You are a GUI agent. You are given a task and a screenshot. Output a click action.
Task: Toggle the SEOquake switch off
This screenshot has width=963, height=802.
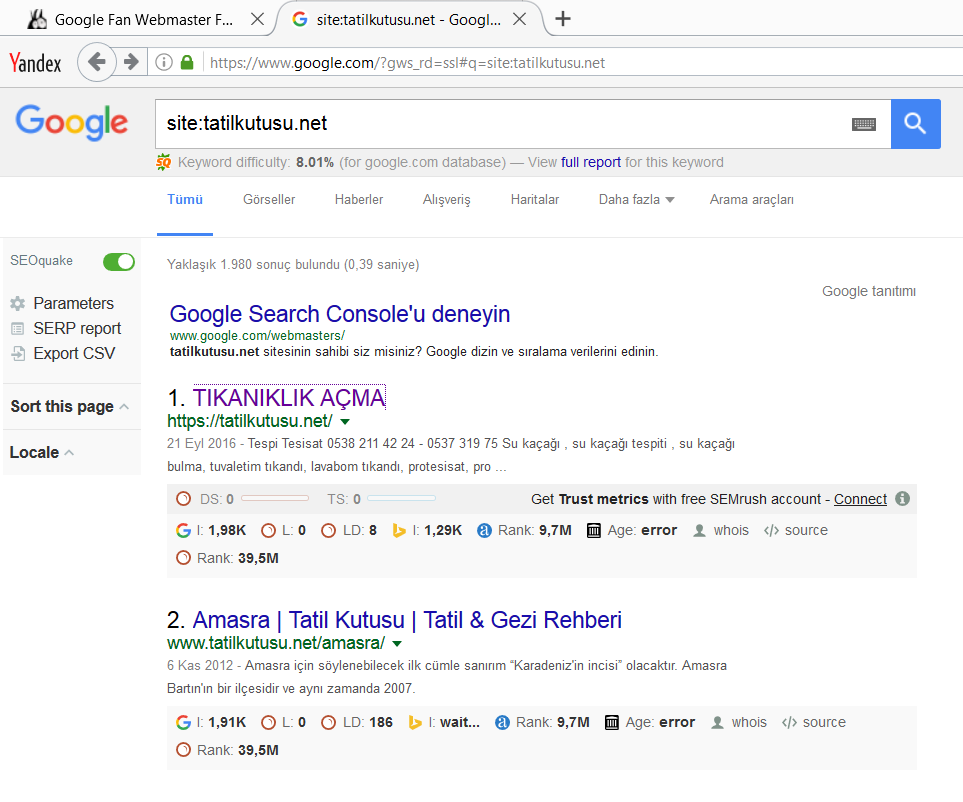(119, 262)
